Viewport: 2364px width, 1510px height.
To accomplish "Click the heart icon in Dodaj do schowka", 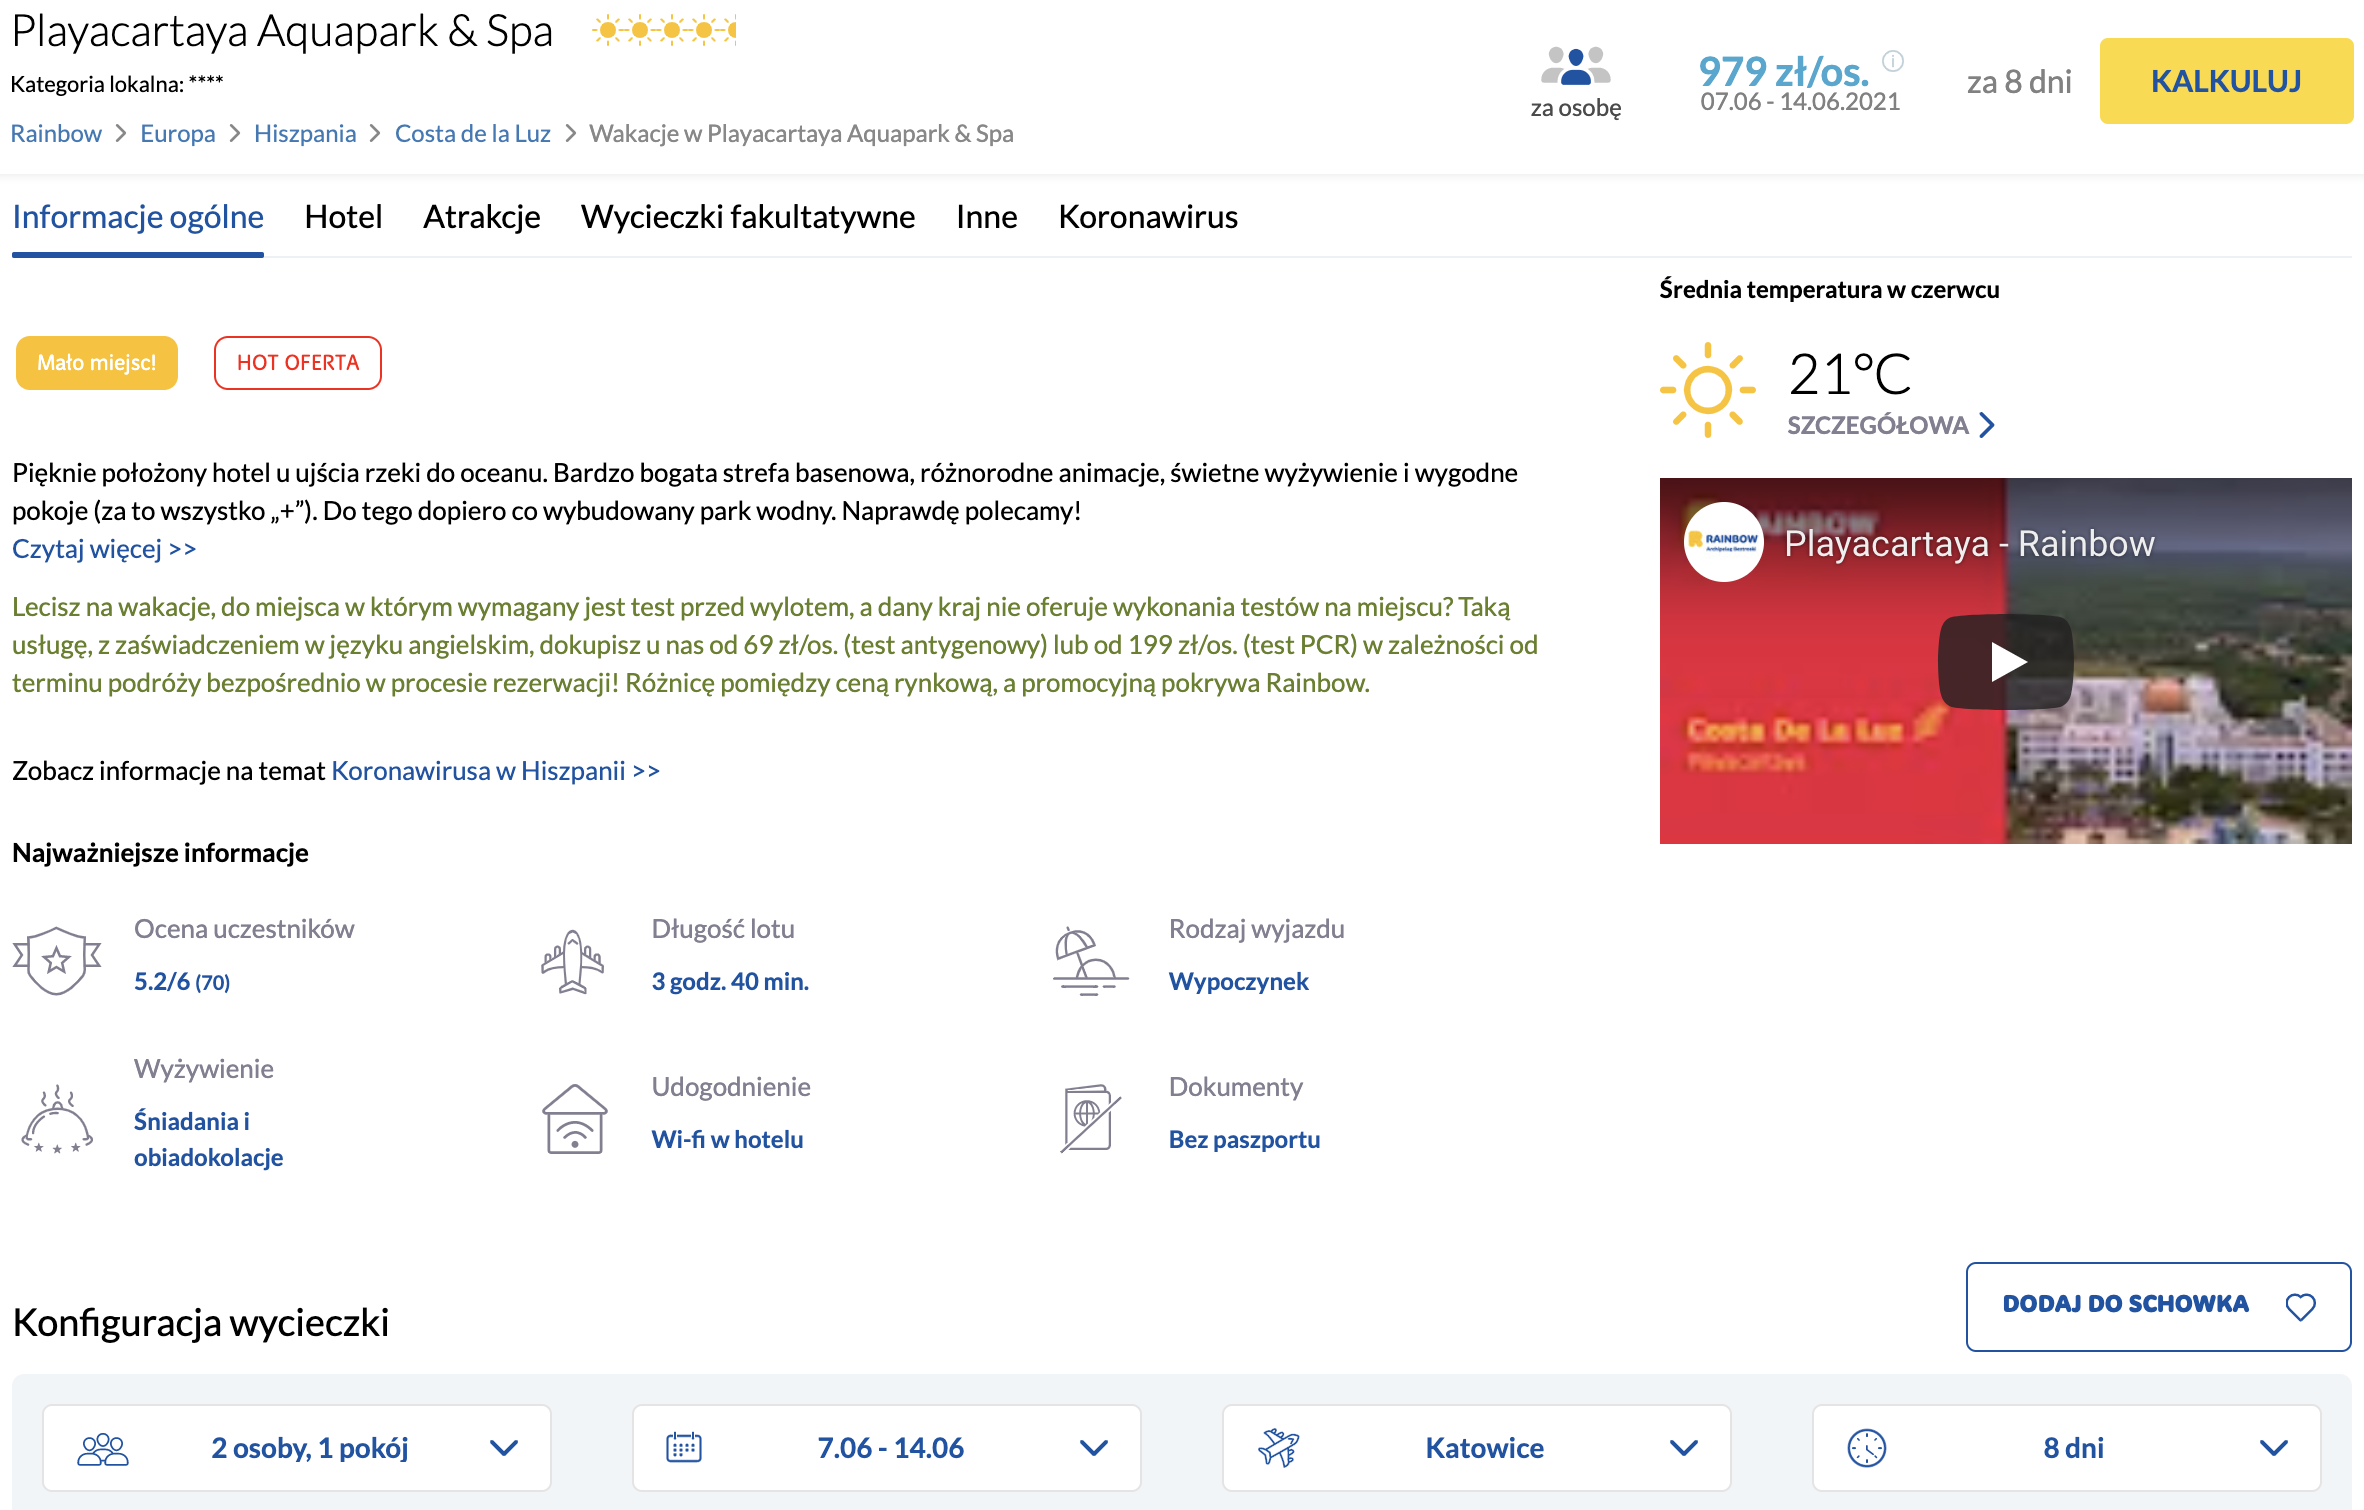I will tap(2300, 1306).
